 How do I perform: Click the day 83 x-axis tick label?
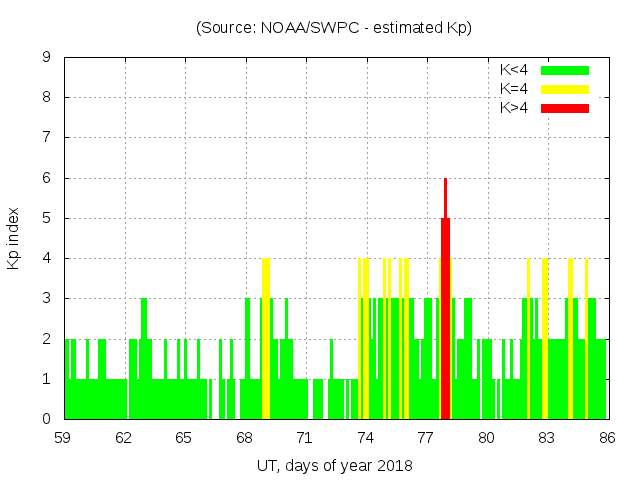[x=546, y=438]
